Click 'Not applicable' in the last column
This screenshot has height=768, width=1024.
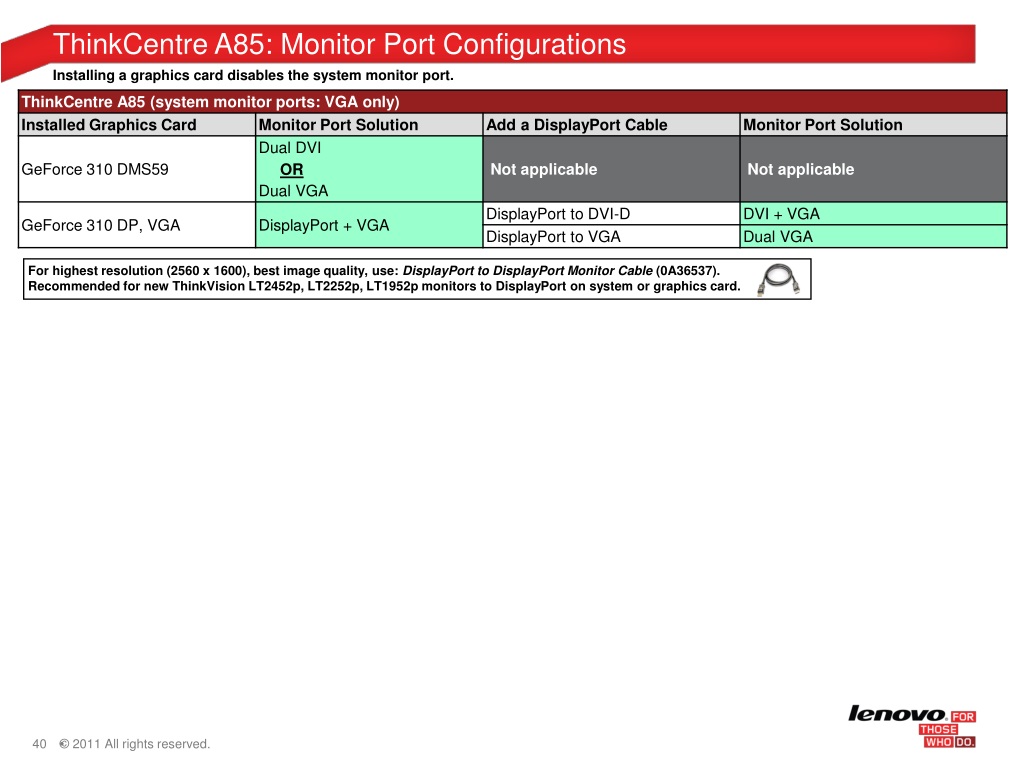[801, 170]
